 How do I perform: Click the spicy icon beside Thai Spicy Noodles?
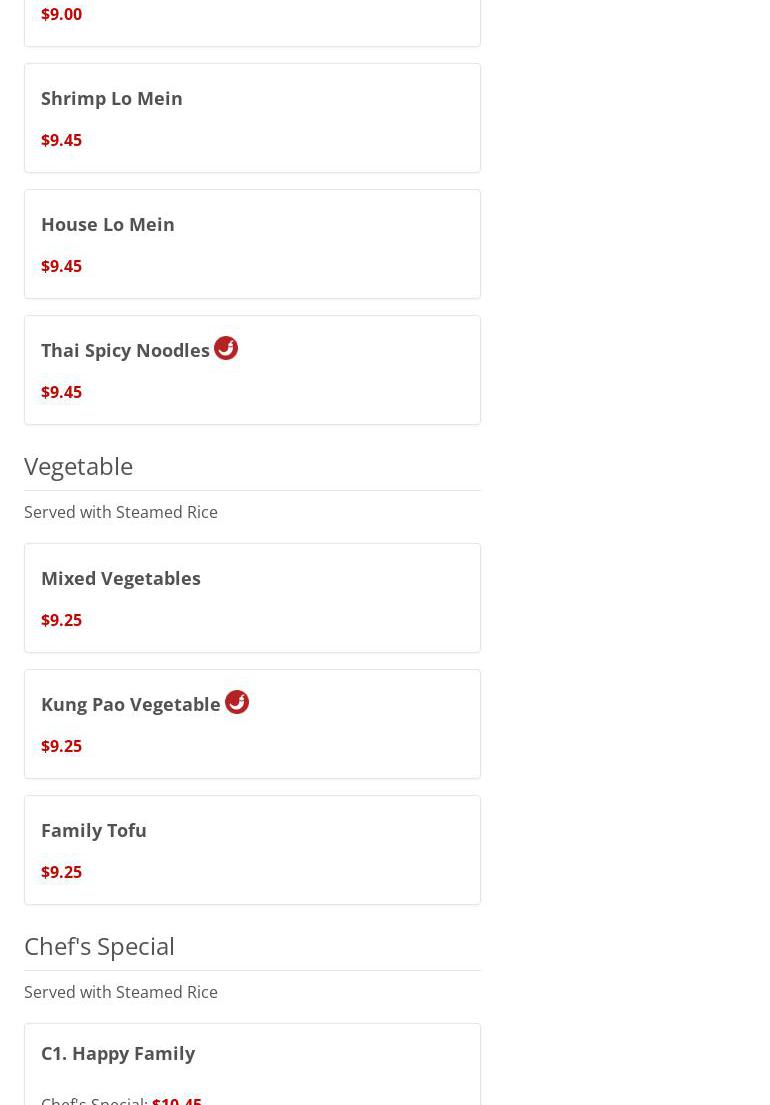(x=226, y=348)
